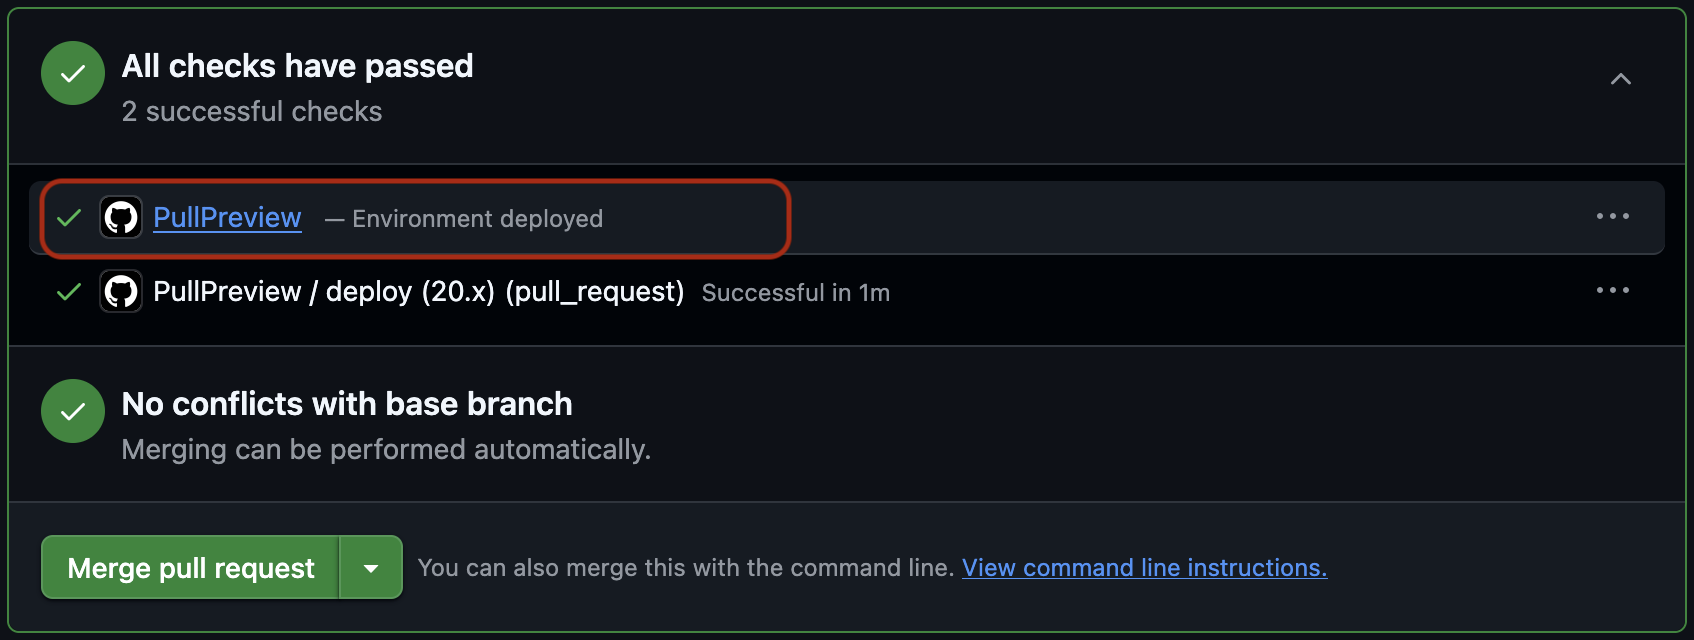The width and height of the screenshot is (1694, 640).
Task: Click the green check circle beside "All checks have passed"
Action: point(73,73)
